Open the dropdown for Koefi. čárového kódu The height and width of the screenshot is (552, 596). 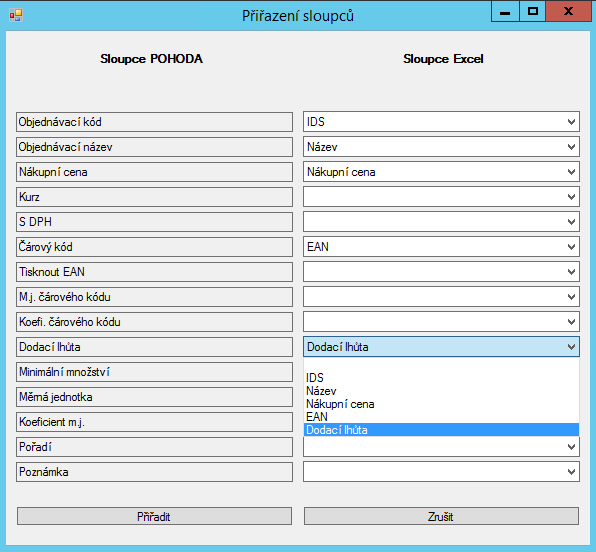click(x=441, y=322)
